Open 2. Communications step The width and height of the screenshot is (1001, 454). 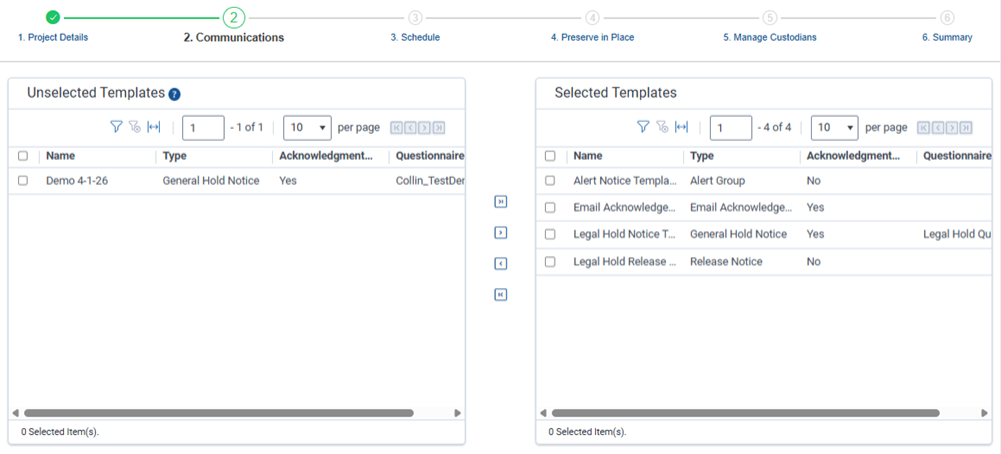[x=234, y=38]
